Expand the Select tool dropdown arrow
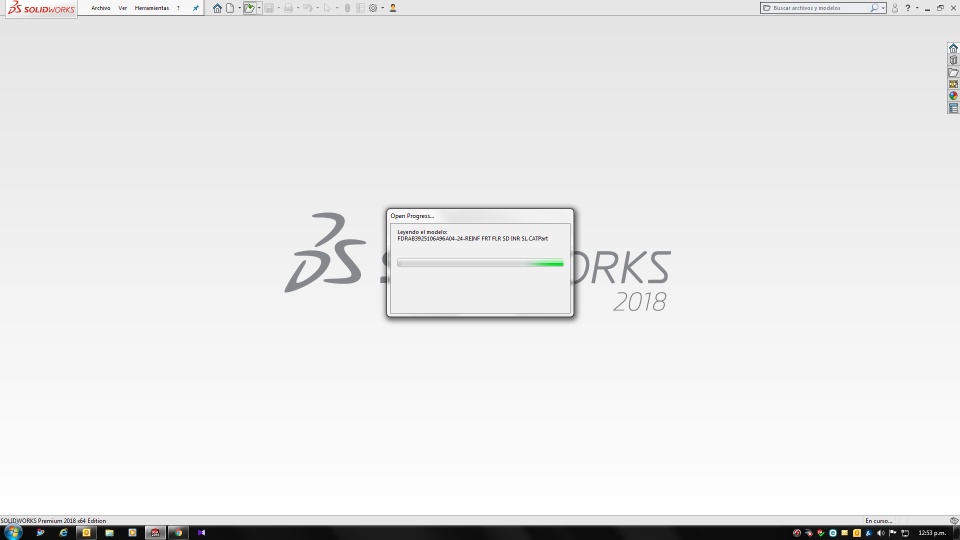The width and height of the screenshot is (960, 540). coord(337,8)
